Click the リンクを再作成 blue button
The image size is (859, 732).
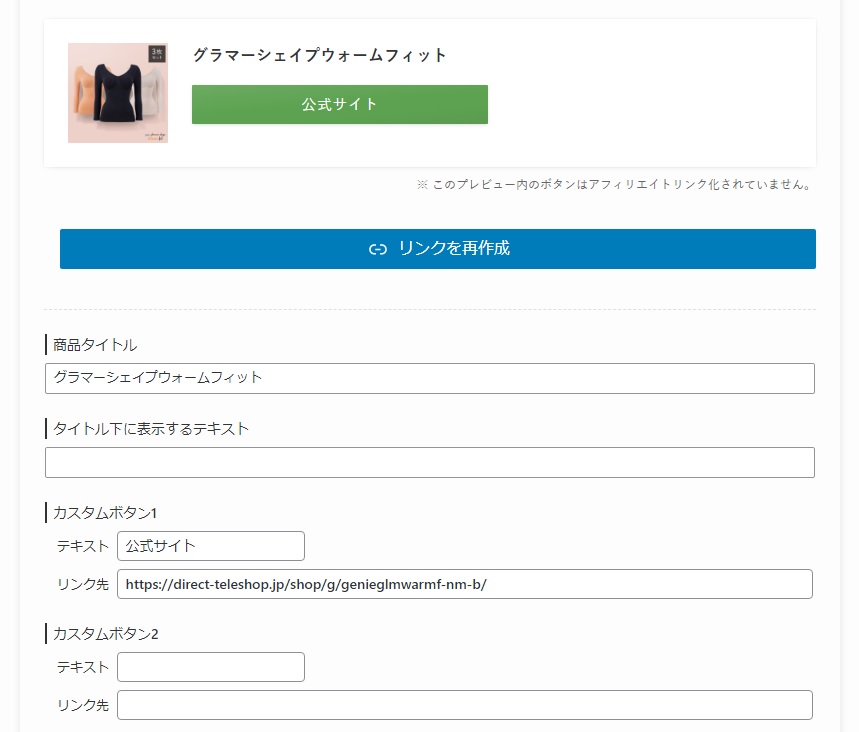click(438, 249)
